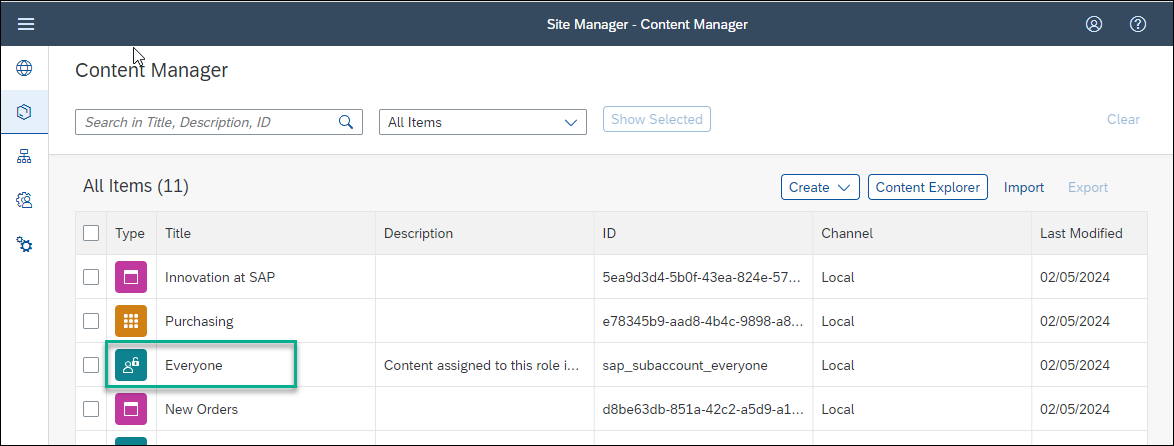Click the Everyone role type icon
Viewport: 1174px width, 446px height.
tap(131, 365)
